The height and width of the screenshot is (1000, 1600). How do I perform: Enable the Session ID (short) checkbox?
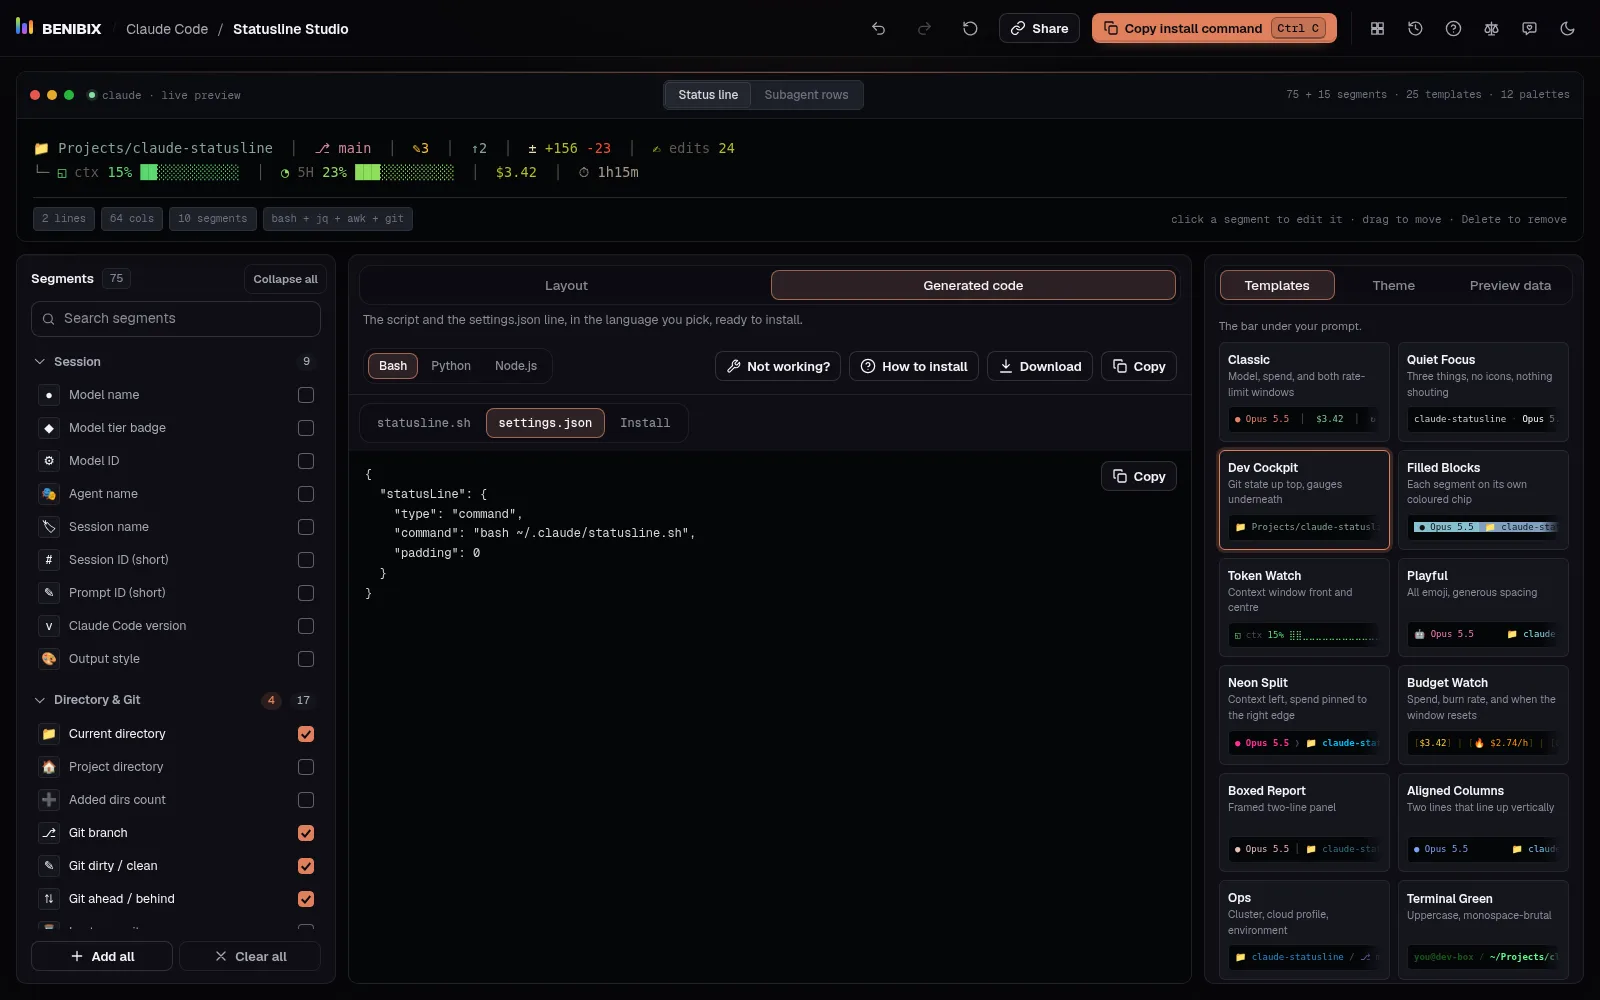click(306, 560)
